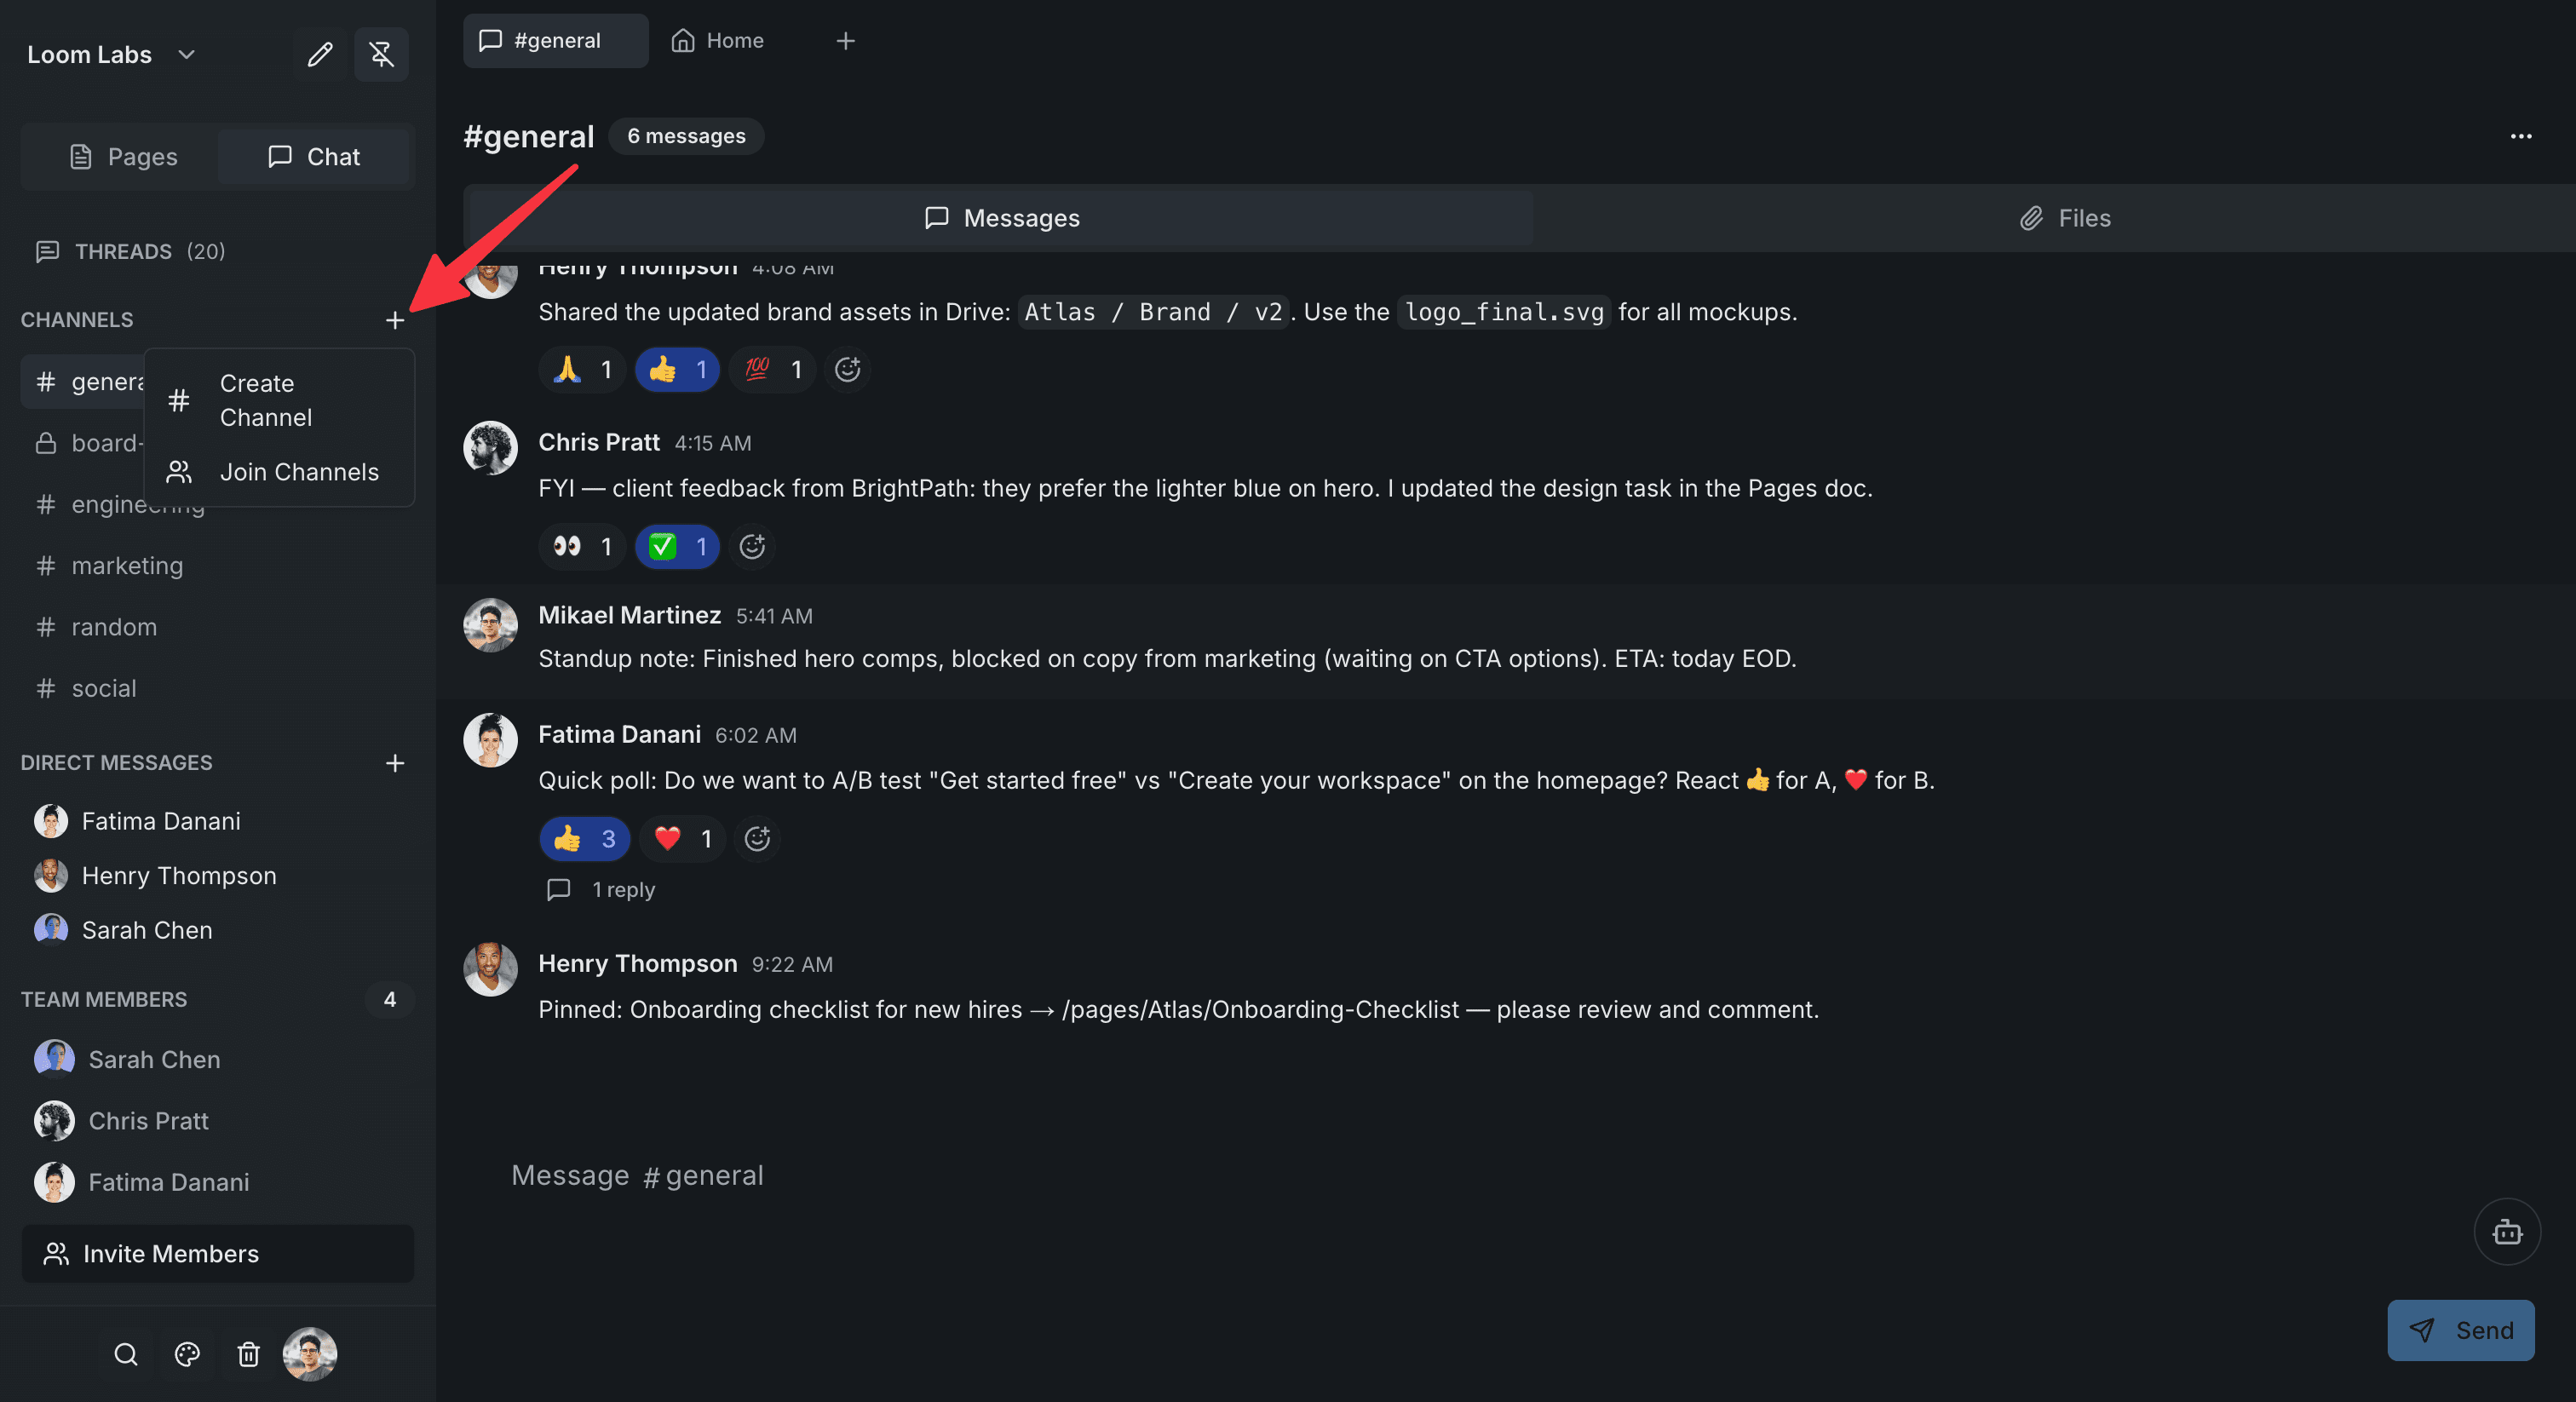The image size is (2576, 1402).
Task: Open search from the sidebar footer
Action: point(125,1354)
